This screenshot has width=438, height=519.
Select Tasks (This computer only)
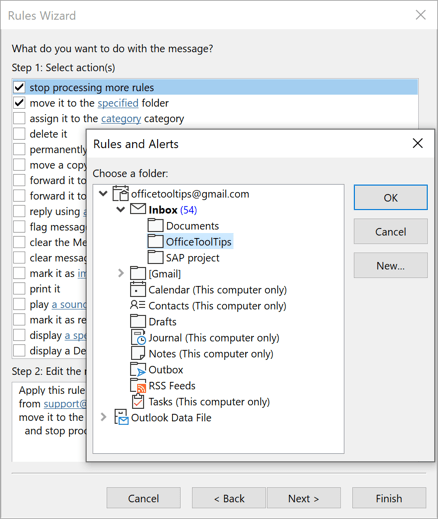point(209,402)
